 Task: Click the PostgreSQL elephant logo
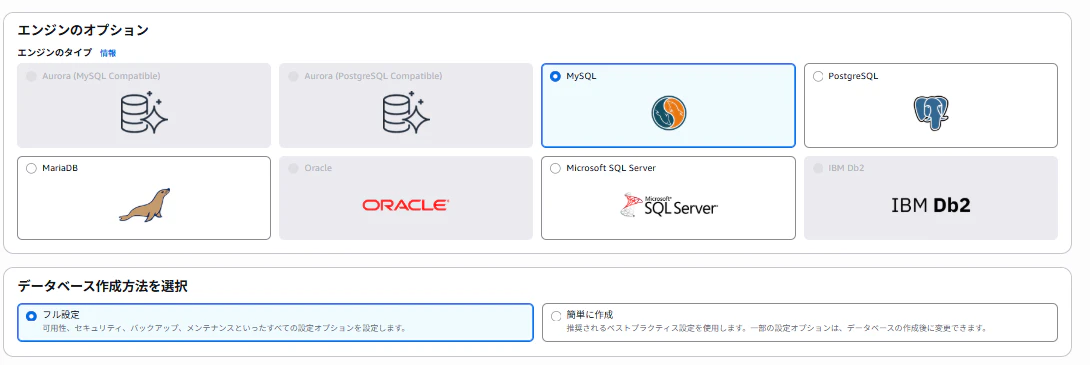[x=931, y=113]
